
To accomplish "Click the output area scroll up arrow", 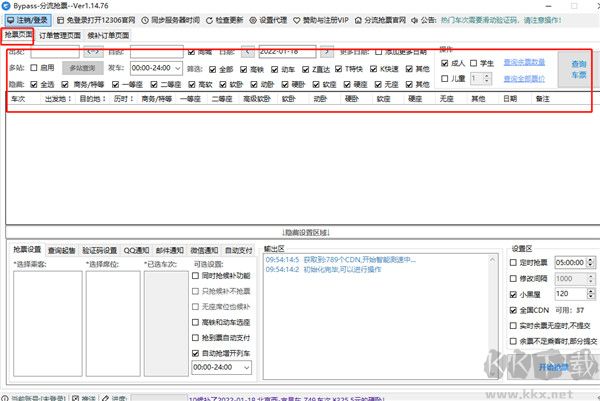I will pyautogui.click(x=492, y=259).
